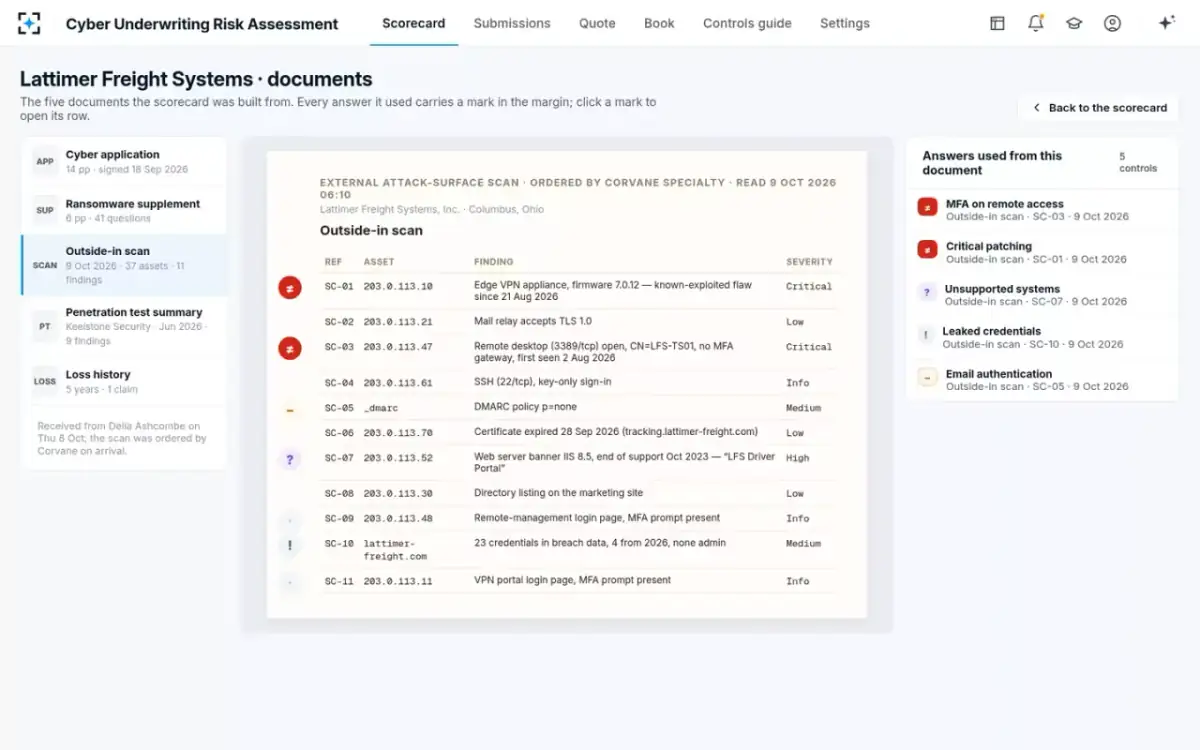Click 'DMARC policy p=none' finding

[x=525, y=407]
